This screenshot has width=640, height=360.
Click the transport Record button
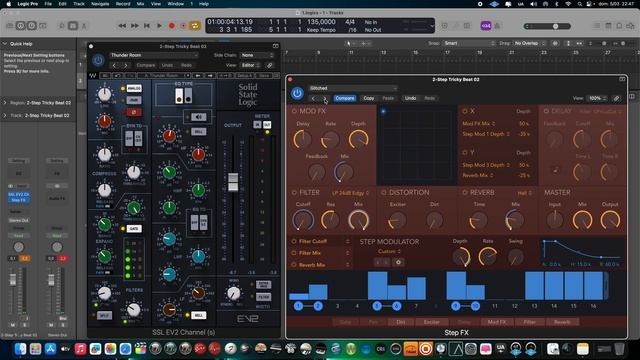171,26
